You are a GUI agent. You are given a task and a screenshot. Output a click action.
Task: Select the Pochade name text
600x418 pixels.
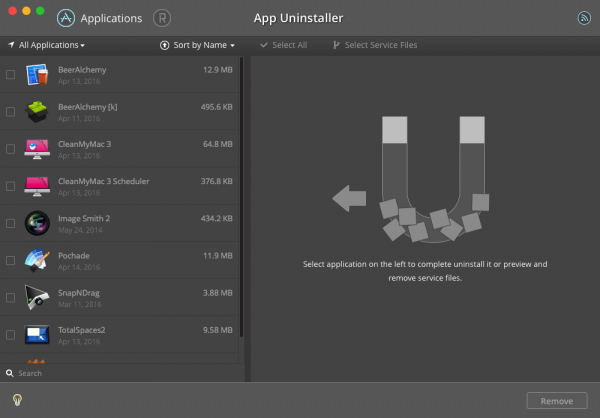point(74,255)
